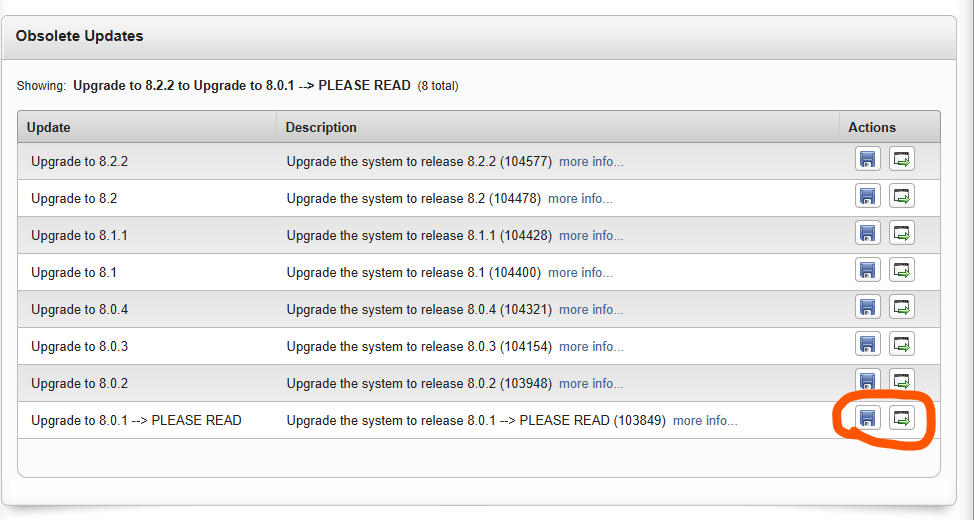This screenshot has height=520, width=974.
Task: Click the green arrow icon for Upgrade to 8.0.1
Action: (x=902, y=419)
